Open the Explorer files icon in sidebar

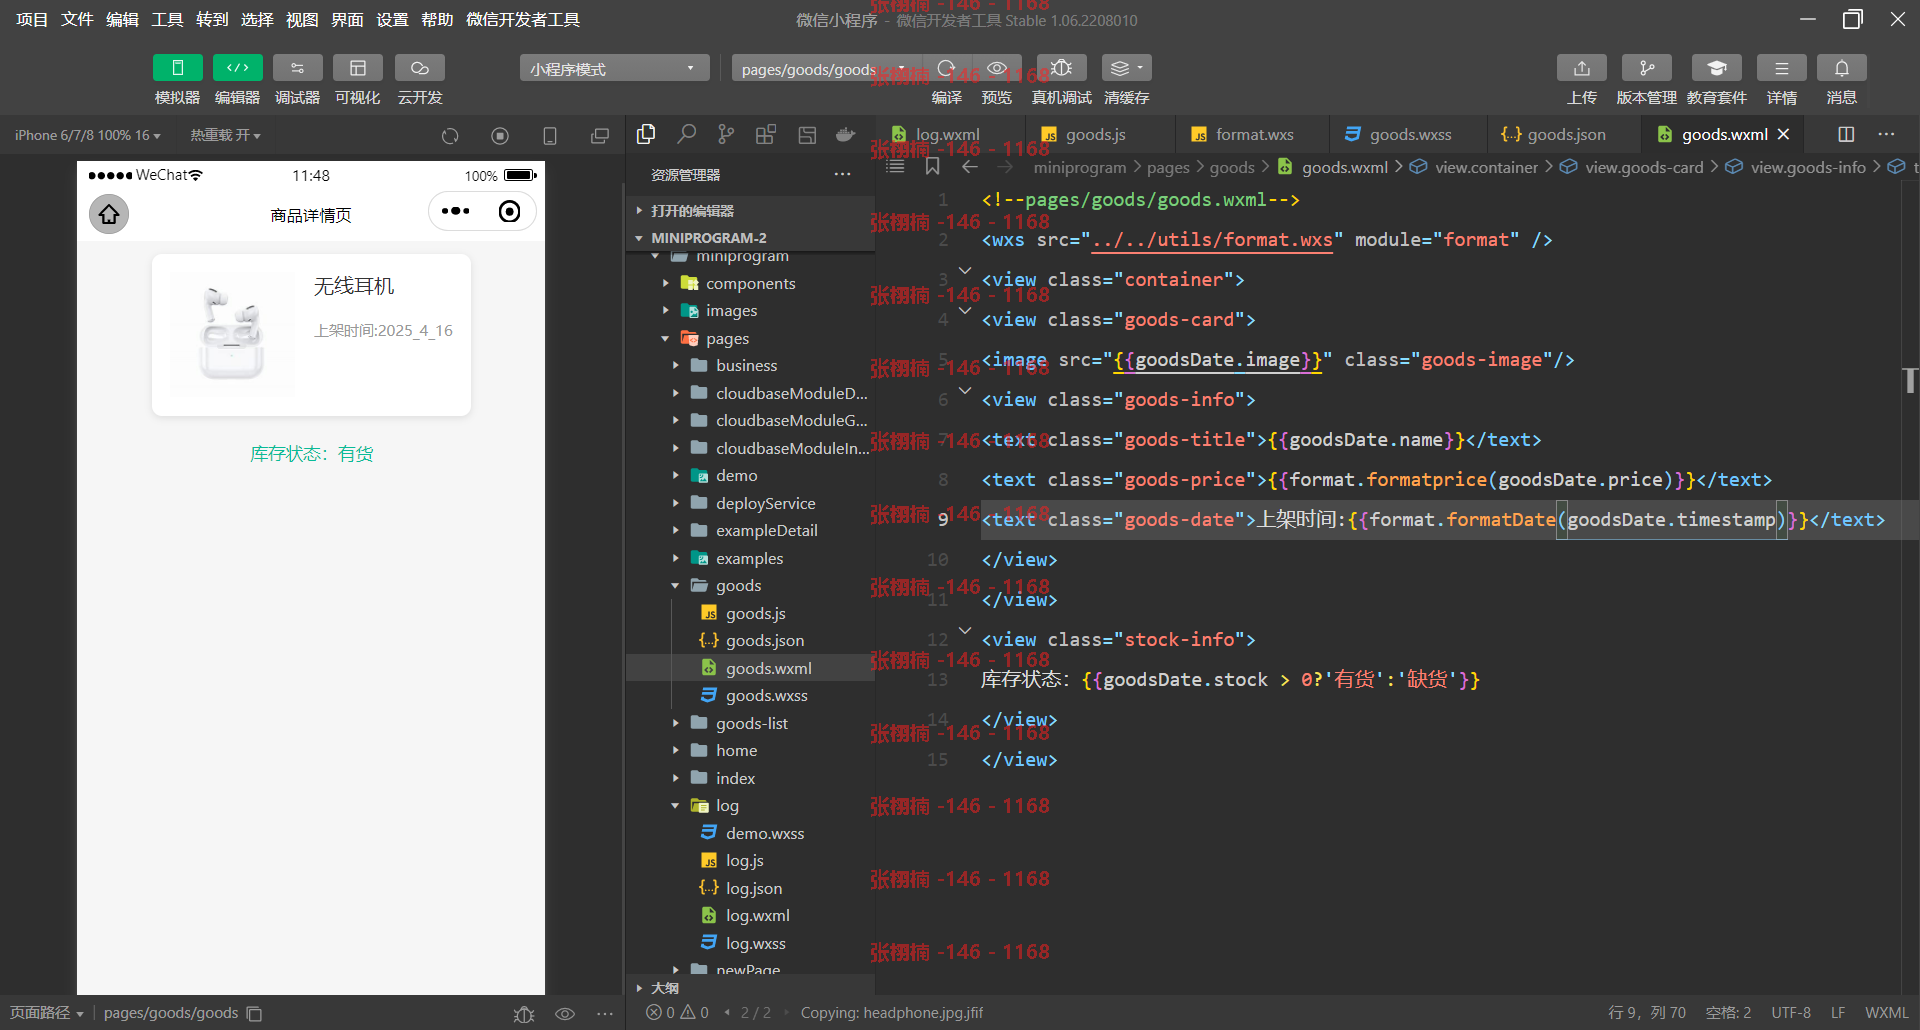tap(646, 134)
